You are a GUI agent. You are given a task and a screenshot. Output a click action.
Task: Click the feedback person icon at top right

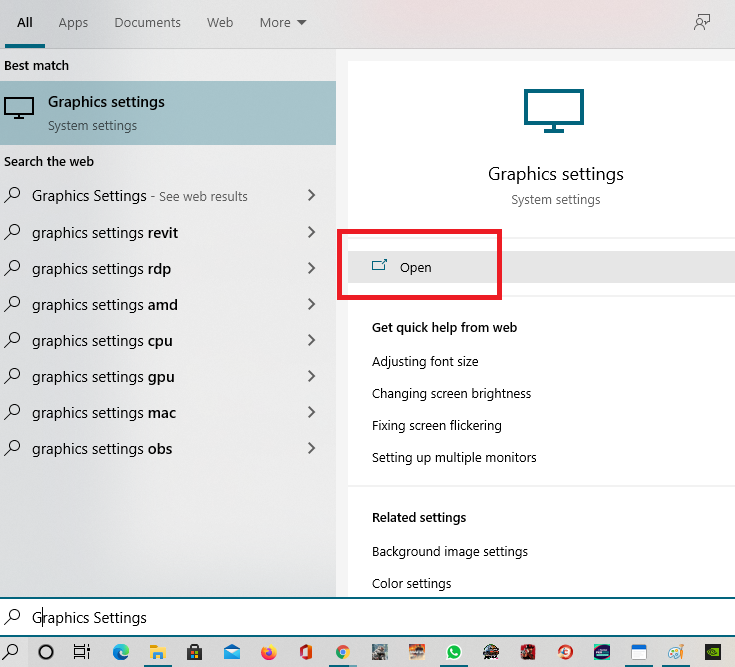[702, 22]
